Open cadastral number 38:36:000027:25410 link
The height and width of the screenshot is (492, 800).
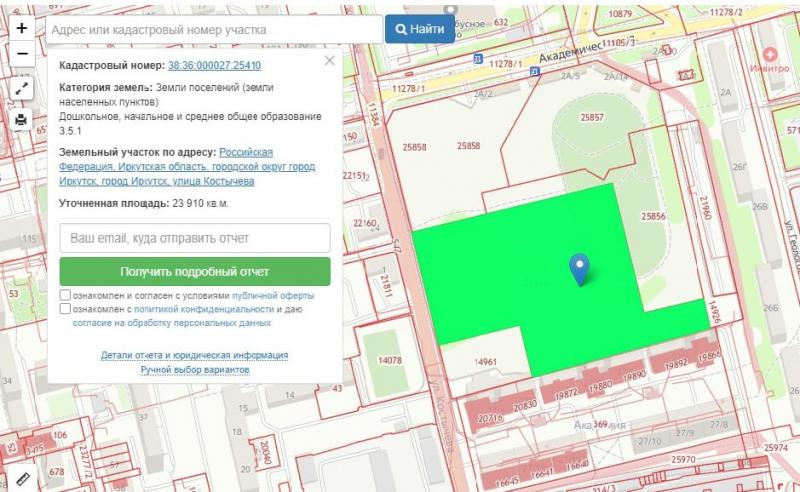[x=214, y=66]
